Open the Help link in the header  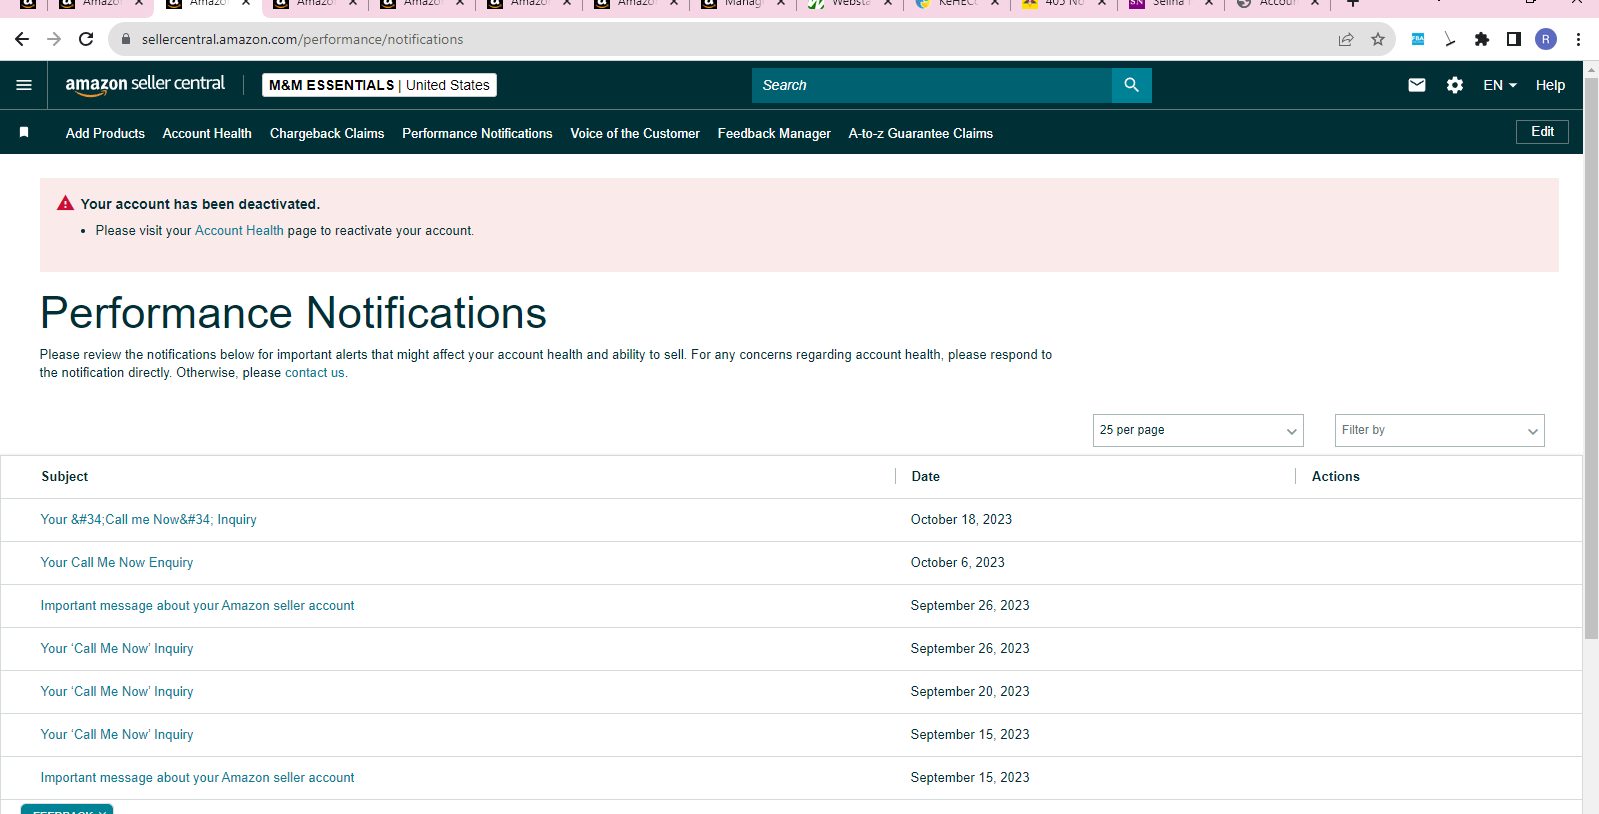click(x=1550, y=85)
